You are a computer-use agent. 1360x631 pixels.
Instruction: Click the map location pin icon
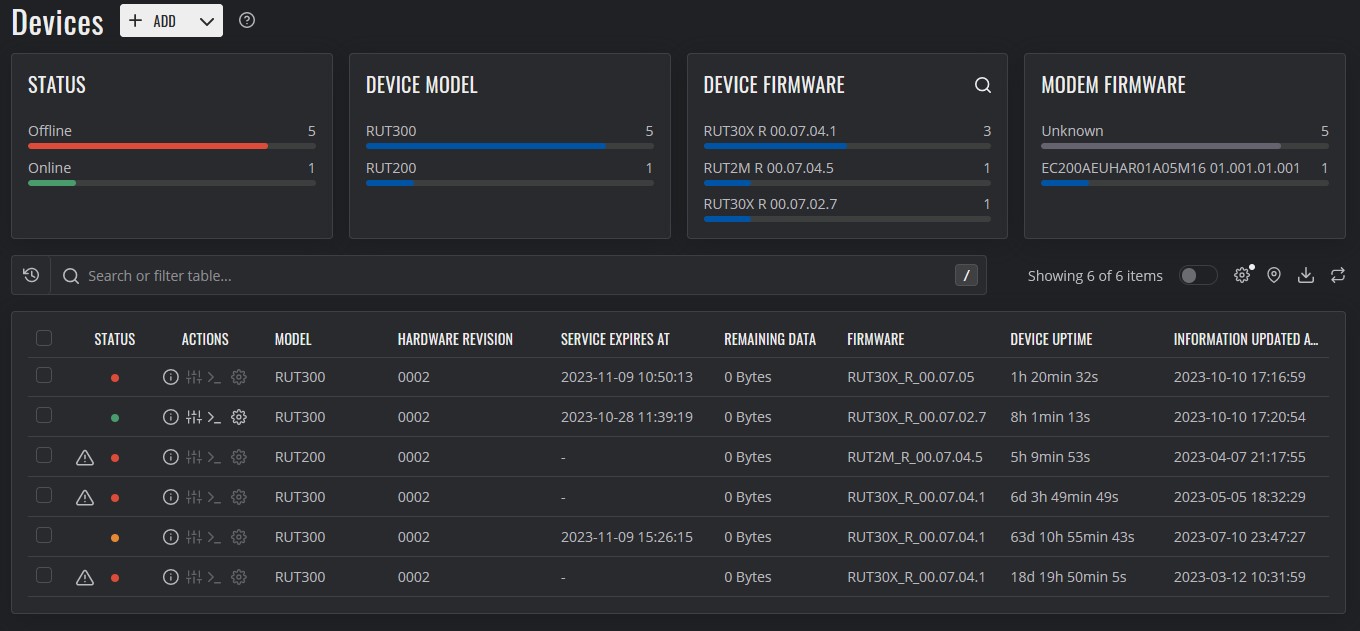[1274, 275]
